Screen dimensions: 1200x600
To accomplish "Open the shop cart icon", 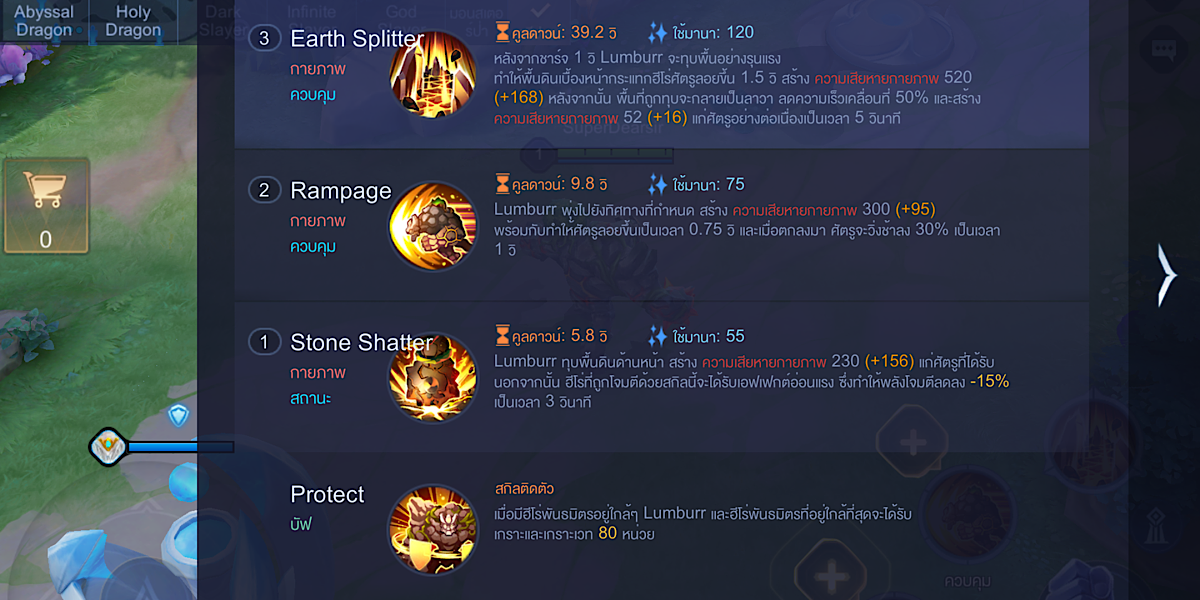I will [x=46, y=205].
